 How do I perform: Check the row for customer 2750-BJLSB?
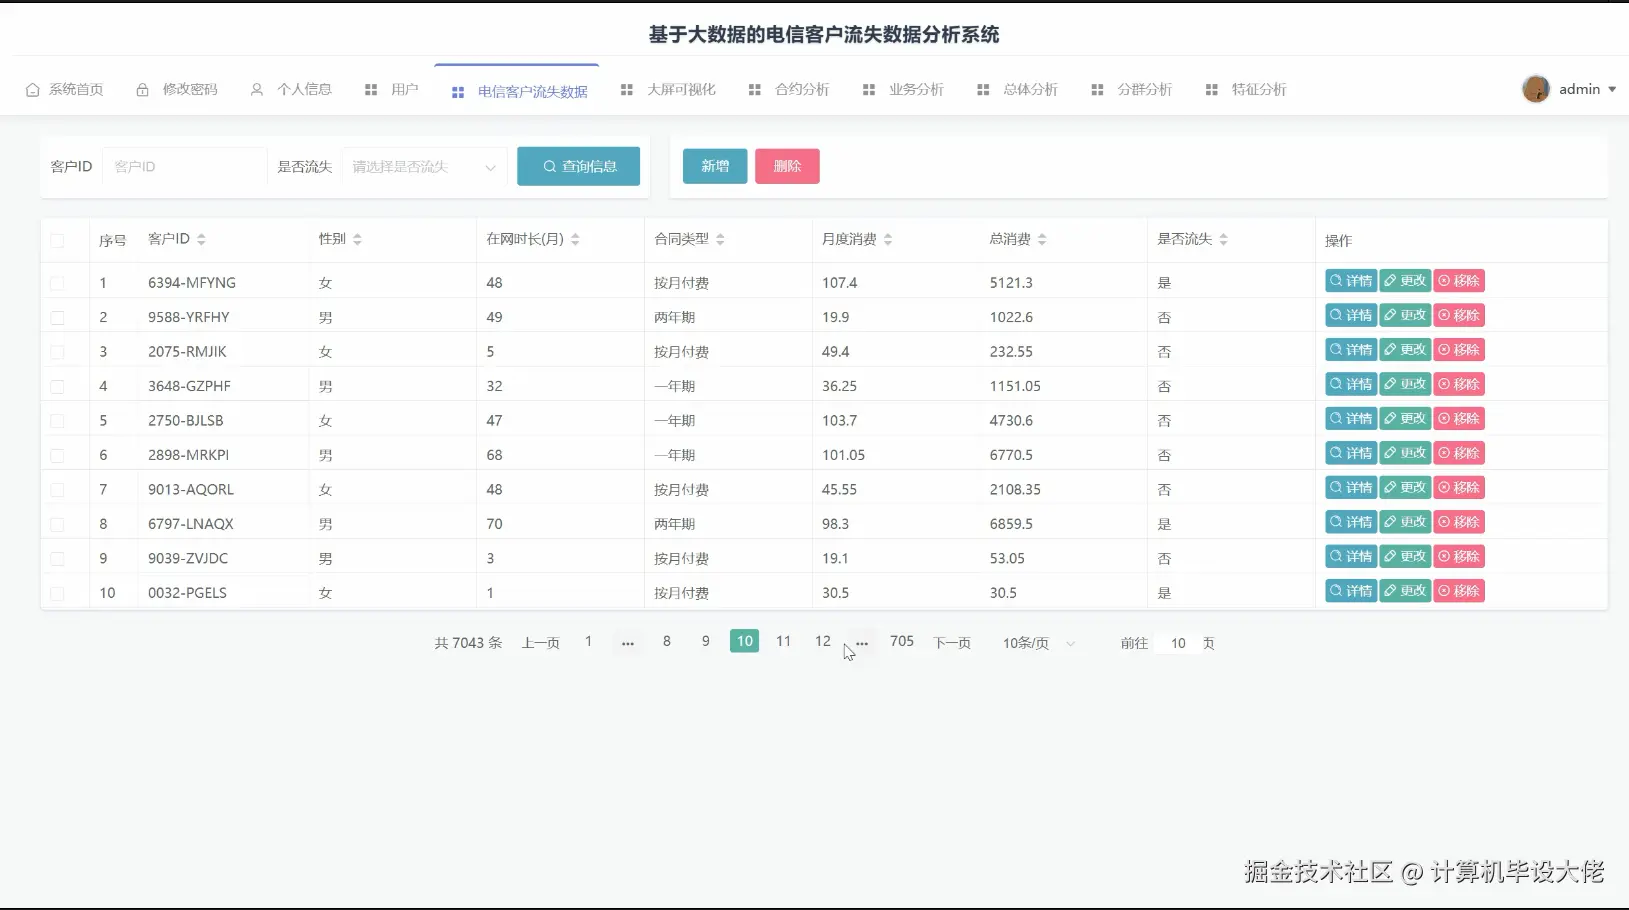57,420
